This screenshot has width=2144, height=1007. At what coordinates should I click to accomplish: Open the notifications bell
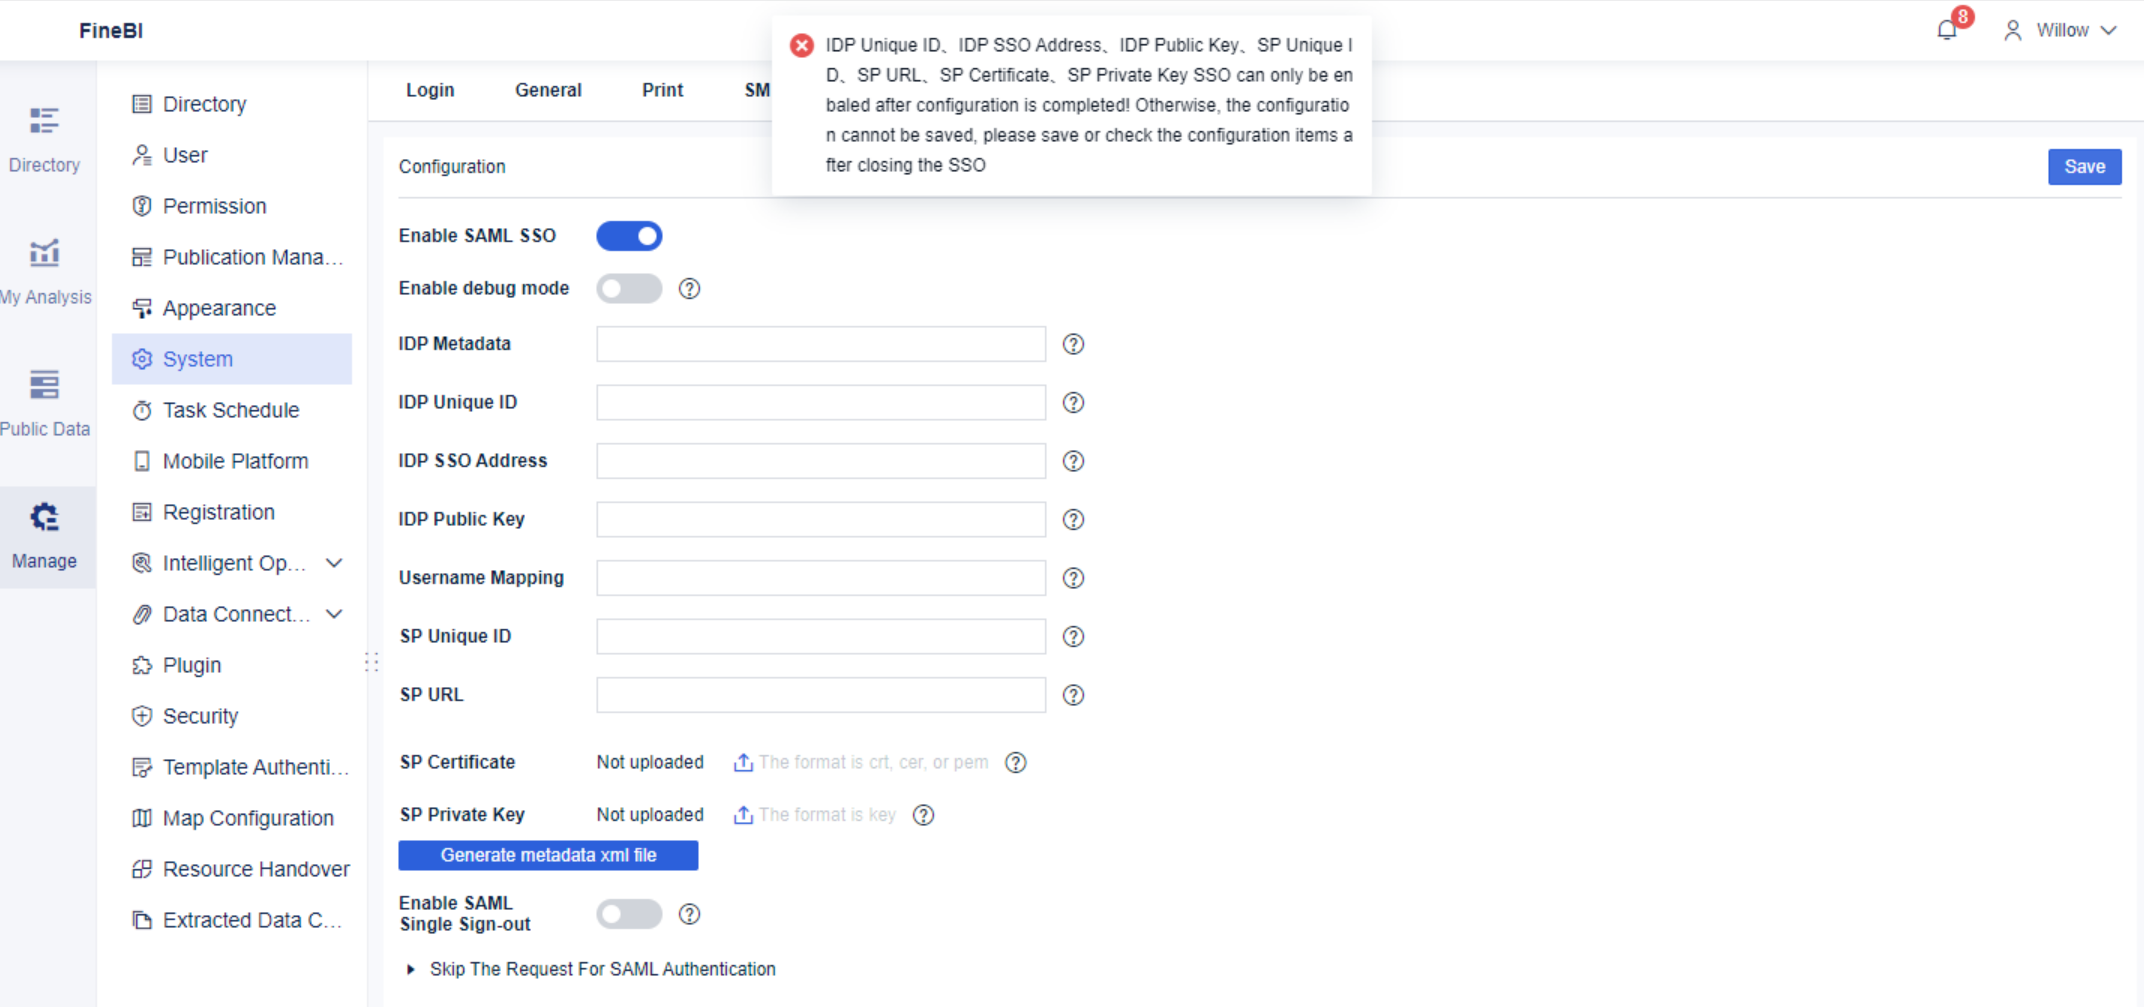click(x=1946, y=30)
